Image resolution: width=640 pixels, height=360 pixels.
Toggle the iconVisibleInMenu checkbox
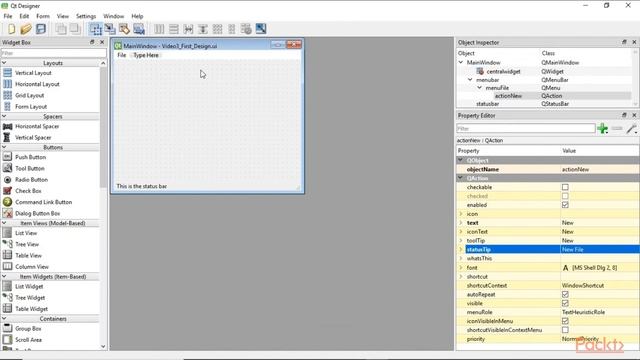click(565, 321)
